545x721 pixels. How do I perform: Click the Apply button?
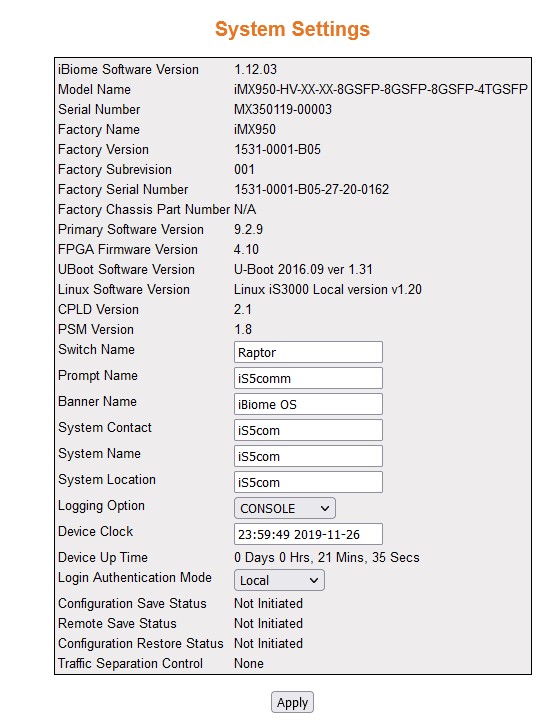292,702
